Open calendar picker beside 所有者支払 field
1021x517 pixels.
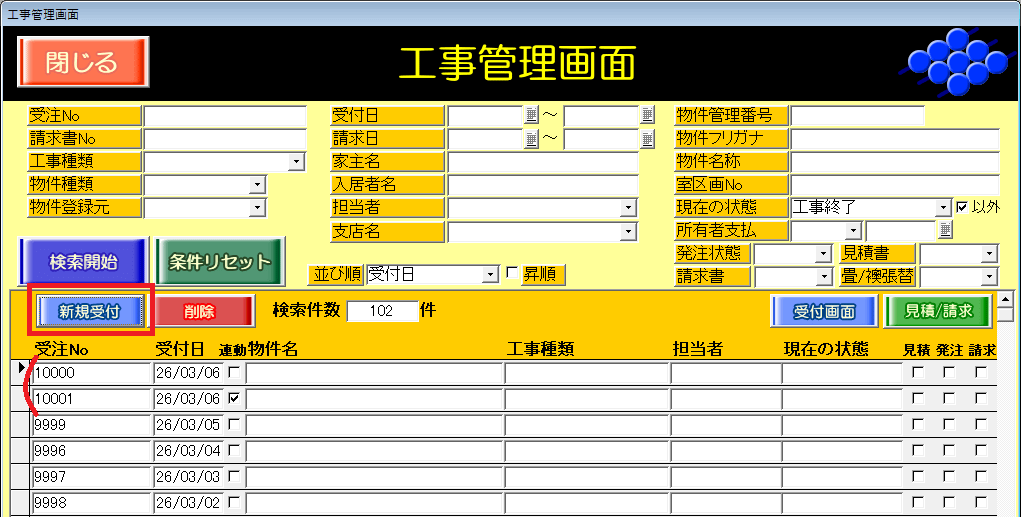[945, 230]
